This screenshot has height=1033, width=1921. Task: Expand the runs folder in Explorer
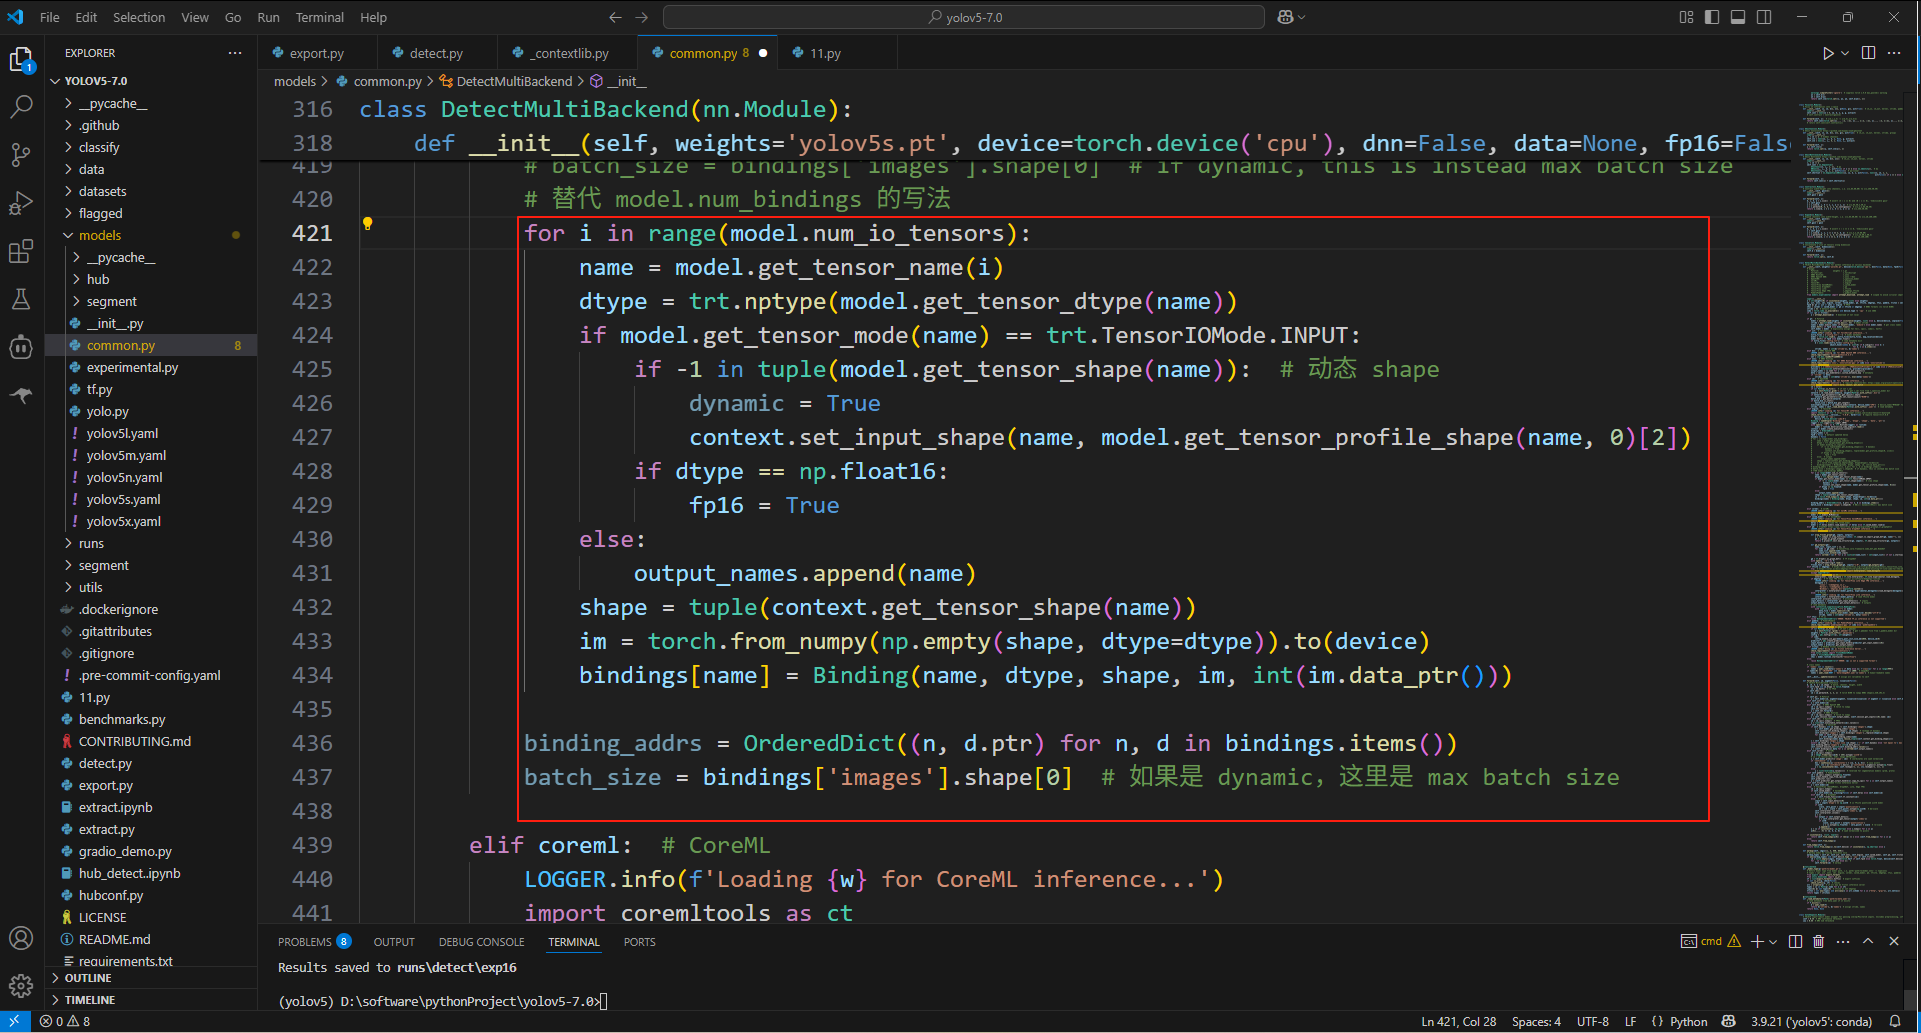click(91, 543)
